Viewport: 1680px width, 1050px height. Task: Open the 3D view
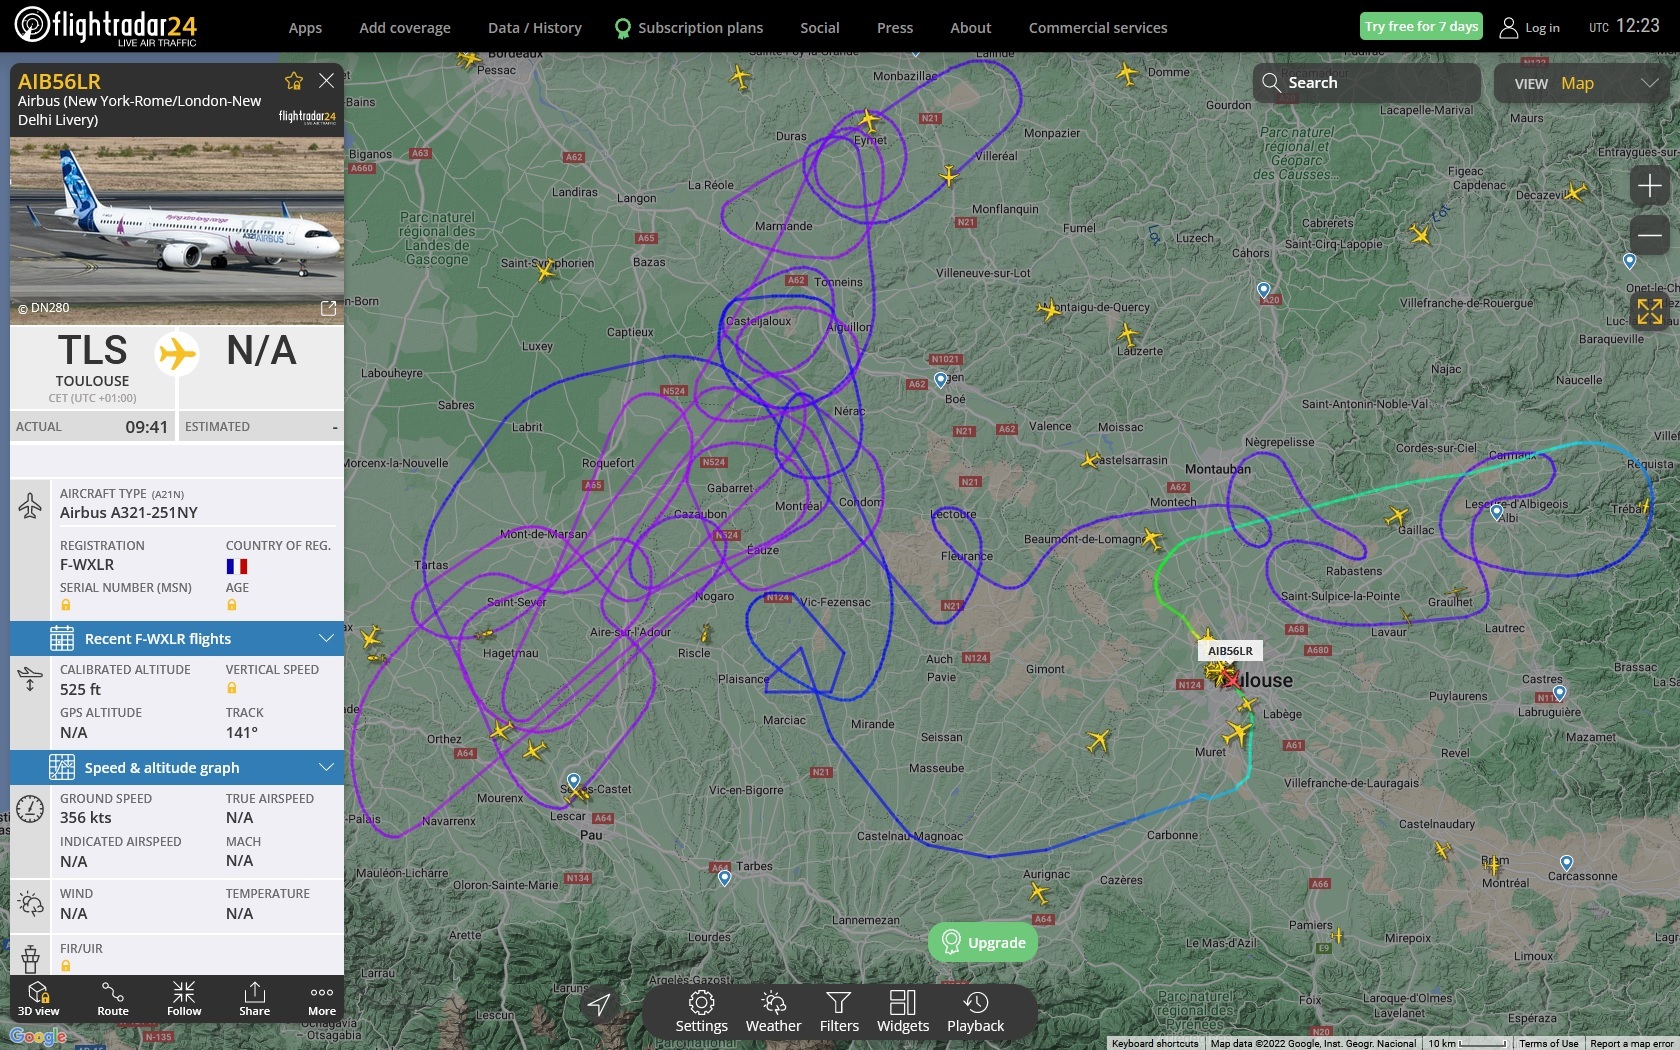coord(38,998)
